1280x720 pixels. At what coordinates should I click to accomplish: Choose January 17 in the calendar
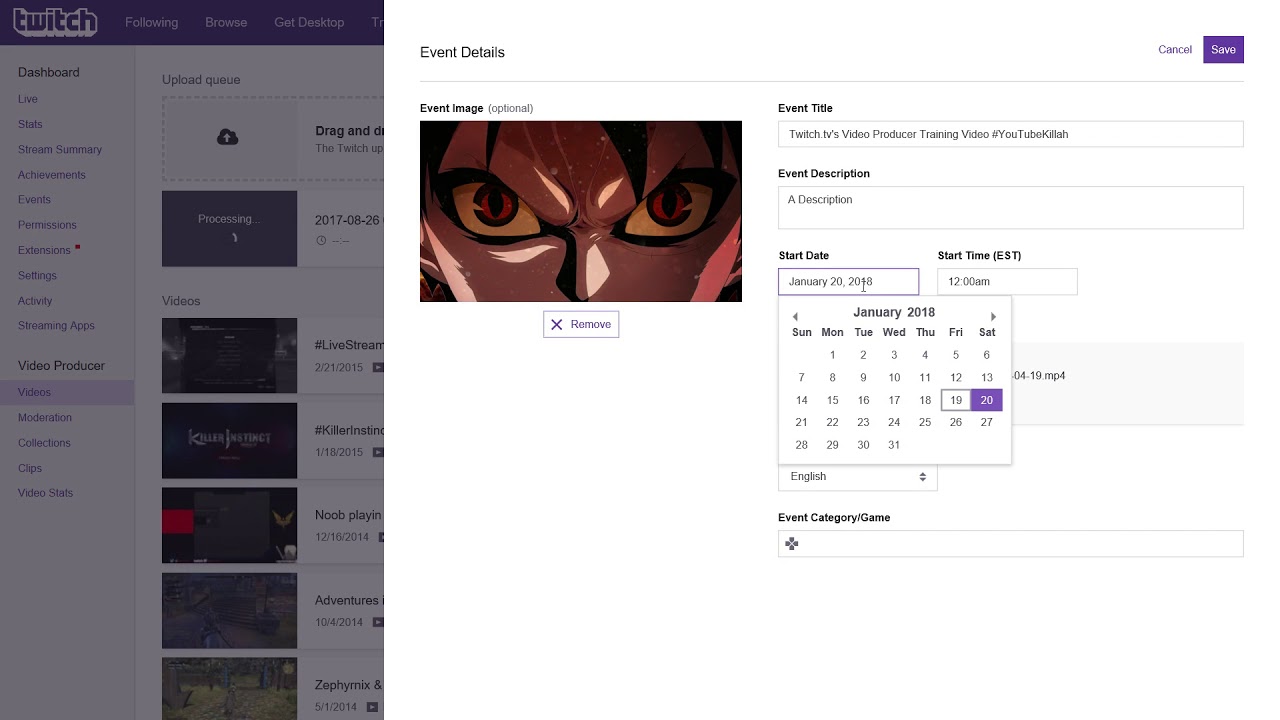(894, 400)
